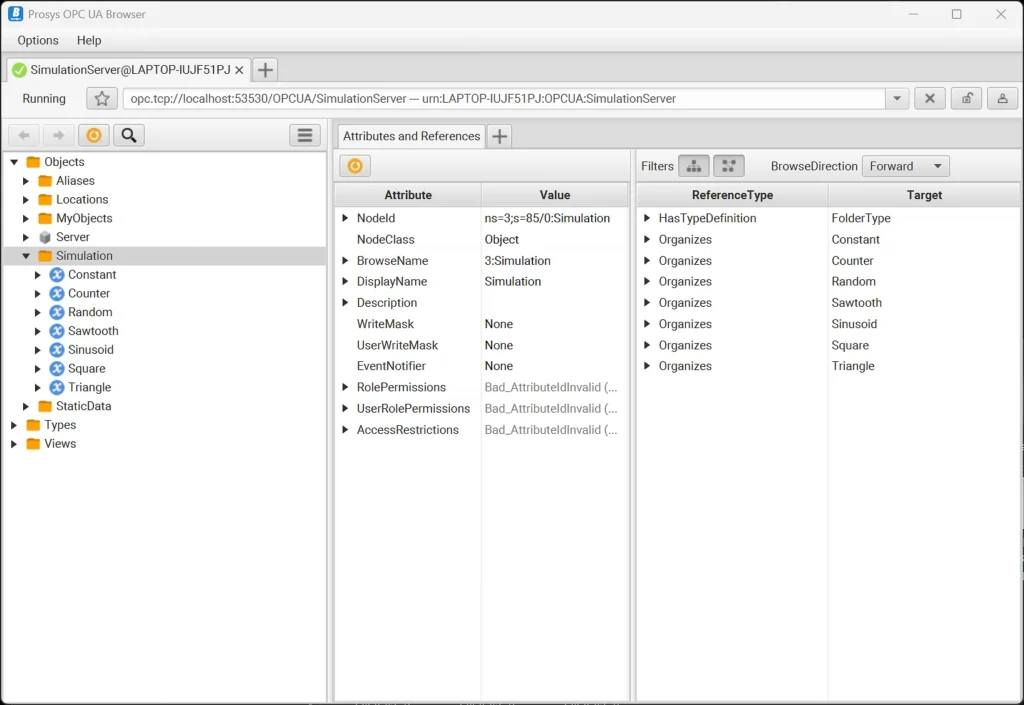
Task: Toggle the non-hierarchical references filter
Action: [729, 166]
